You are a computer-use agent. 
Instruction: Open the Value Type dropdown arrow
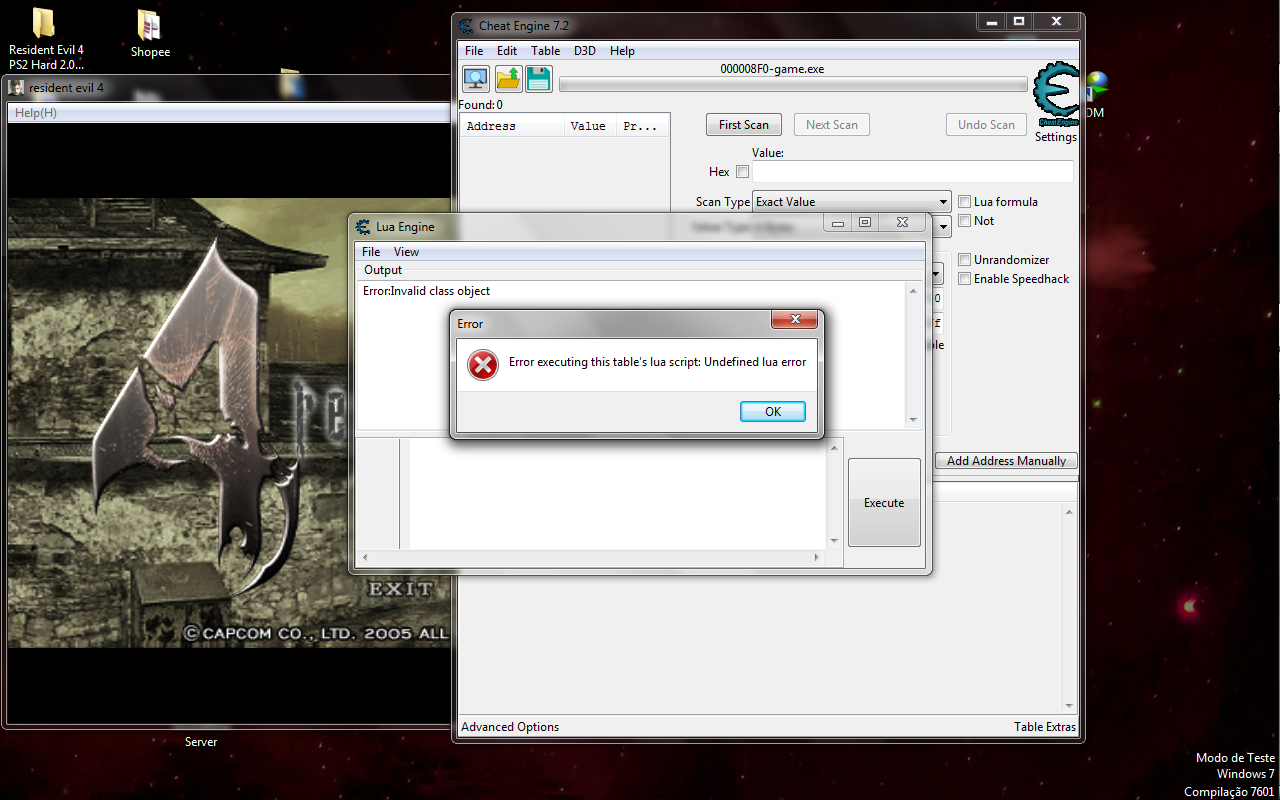pos(943,227)
